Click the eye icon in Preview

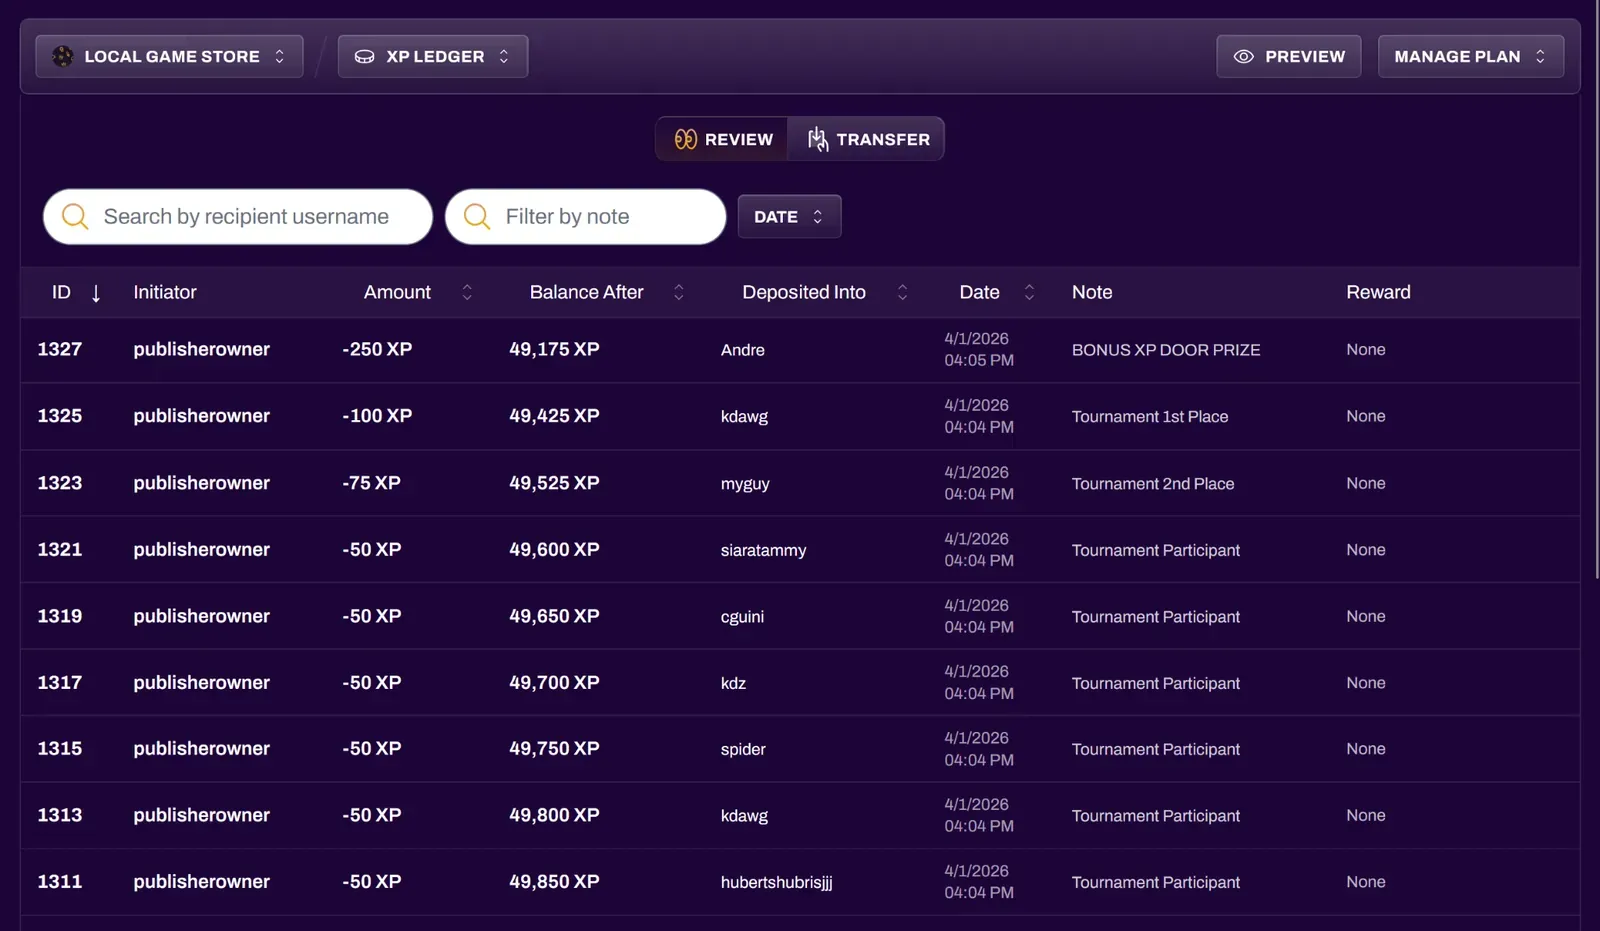pos(1244,57)
